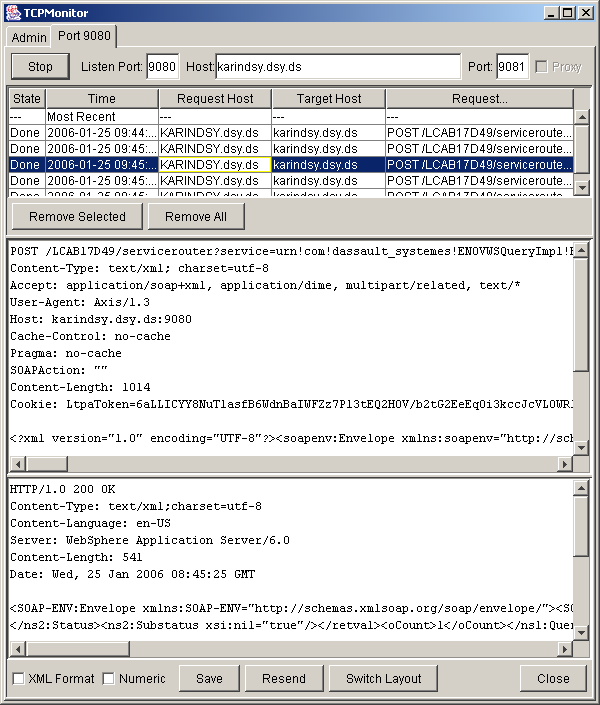Select the 2006-01-25 09:44 connection row
This screenshot has width=600, height=705.
click(291, 133)
